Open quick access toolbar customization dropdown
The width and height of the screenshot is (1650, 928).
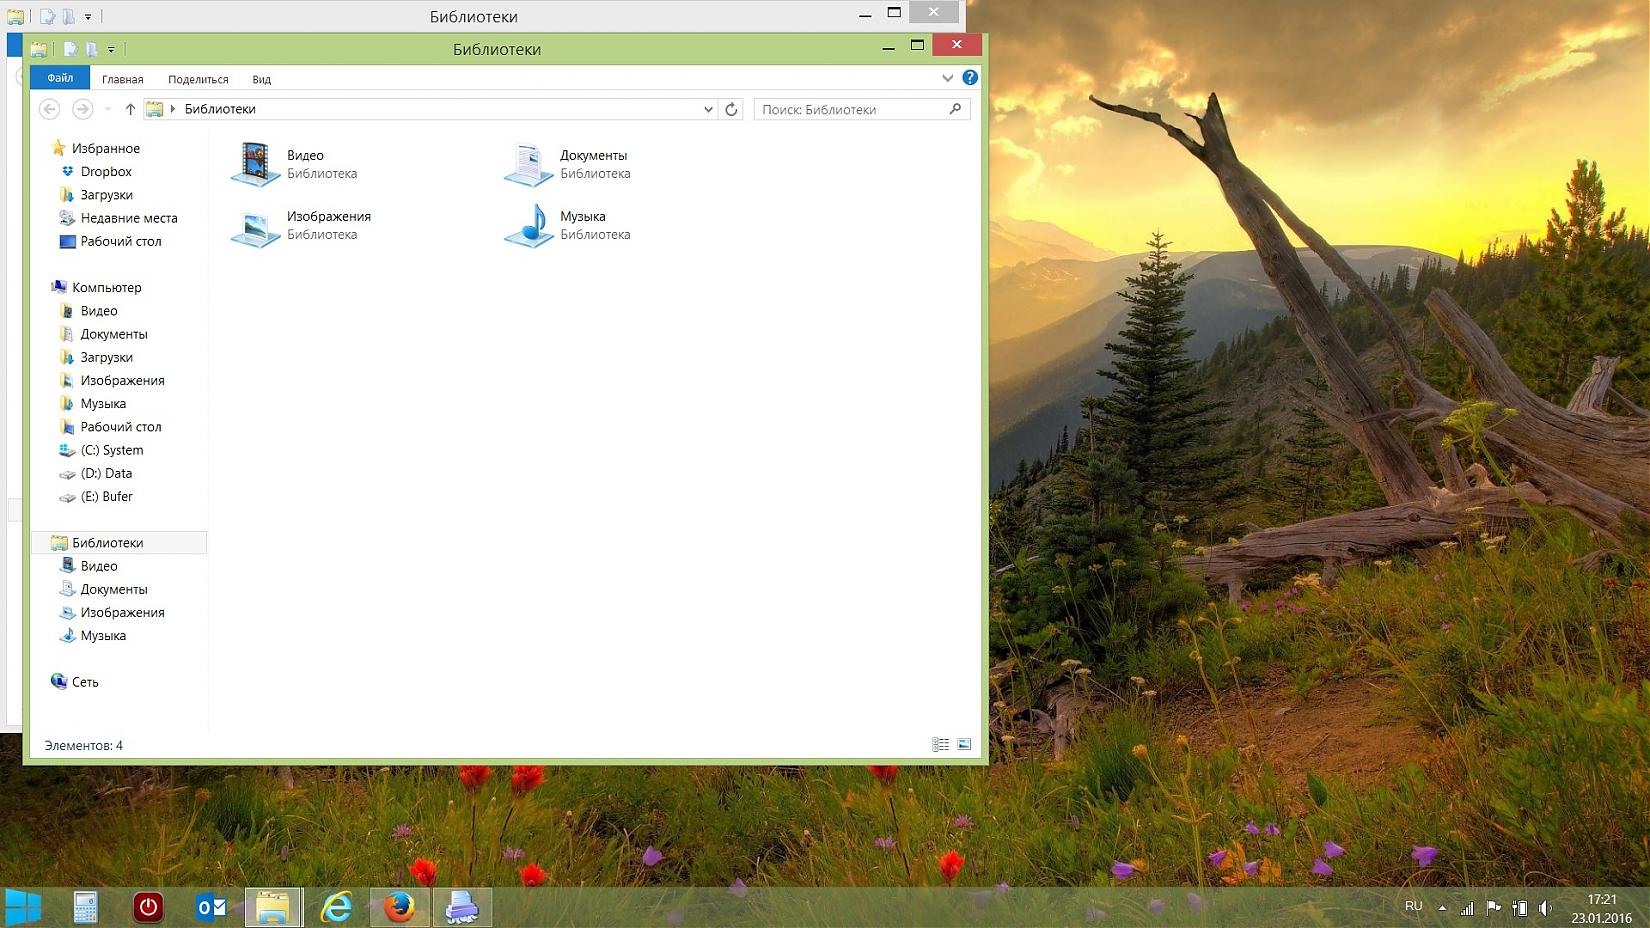[111, 49]
